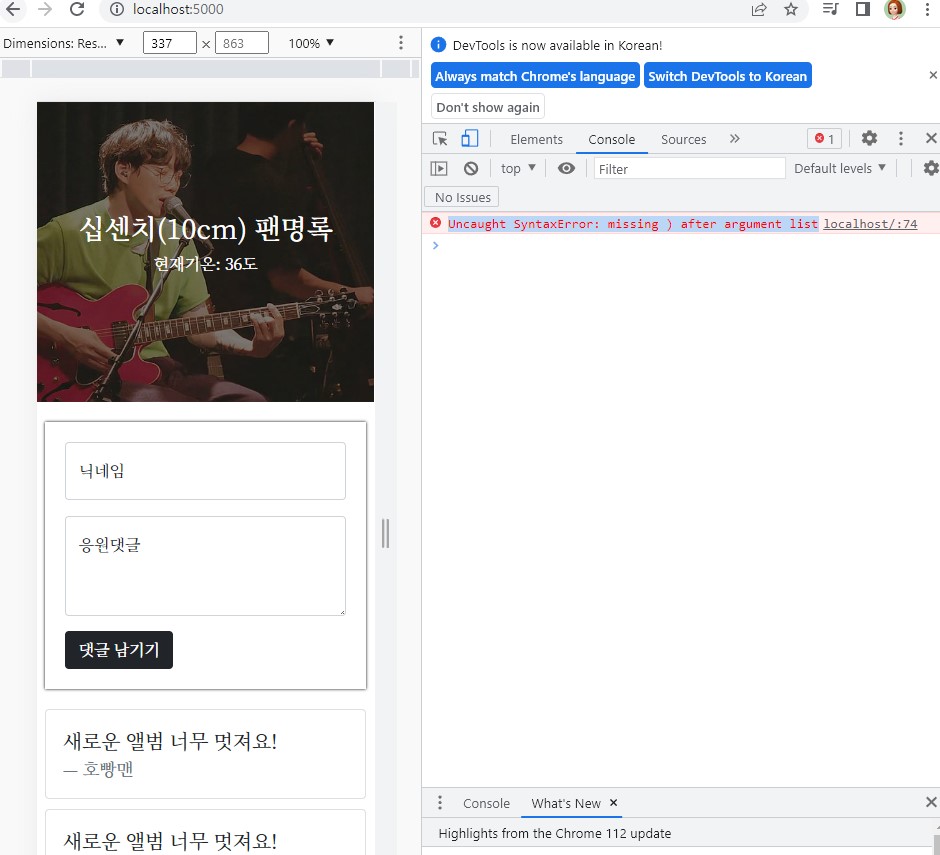Image resolution: width=940 pixels, height=855 pixels.
Task: Reload the localhost page
Action: pyautogui.click(x=77, y=9)
